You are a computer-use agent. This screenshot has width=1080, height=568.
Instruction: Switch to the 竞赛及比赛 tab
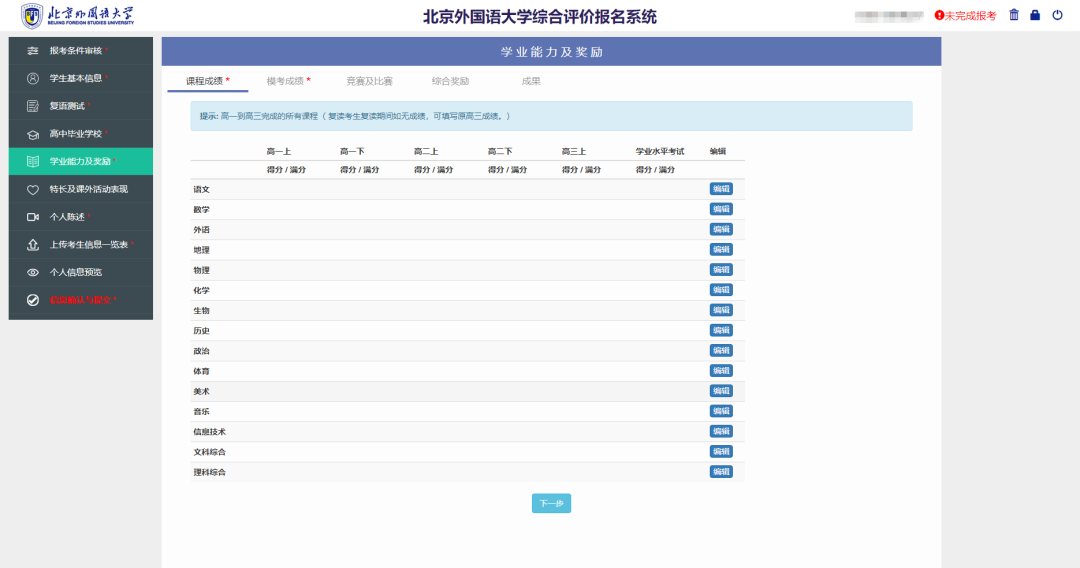(x=369, y=81)
